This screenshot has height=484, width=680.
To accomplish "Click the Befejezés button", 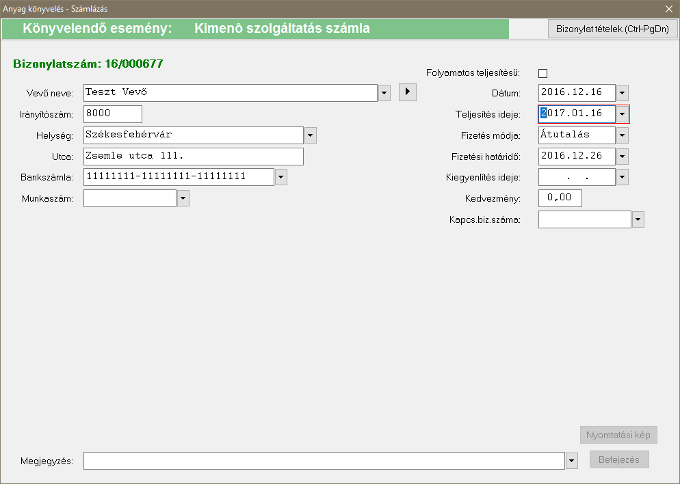I will (x=620, y=460).
